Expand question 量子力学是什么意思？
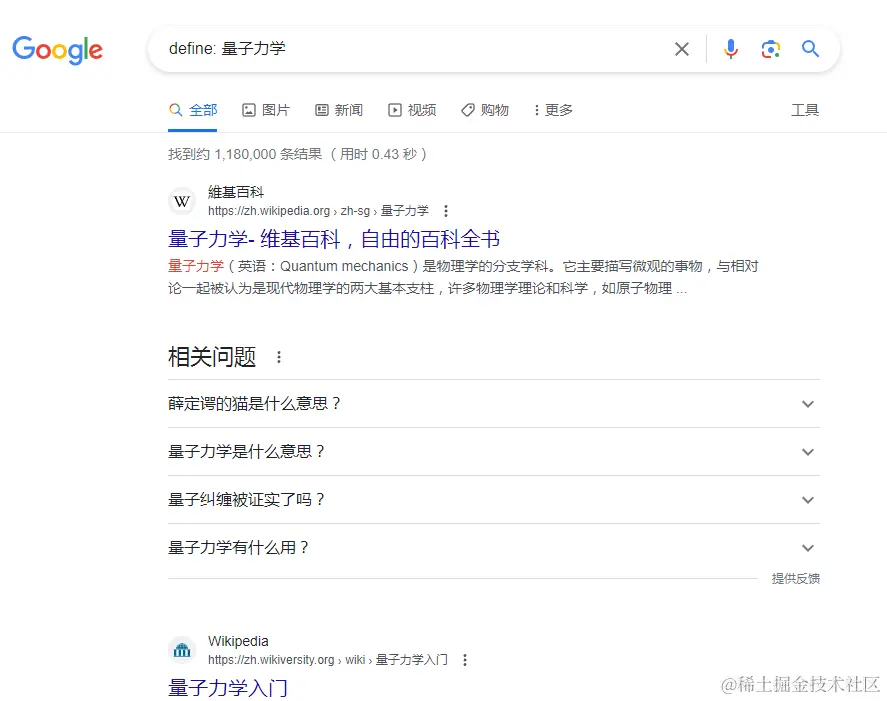Screen dimensions: 887x701 [493, 451]
